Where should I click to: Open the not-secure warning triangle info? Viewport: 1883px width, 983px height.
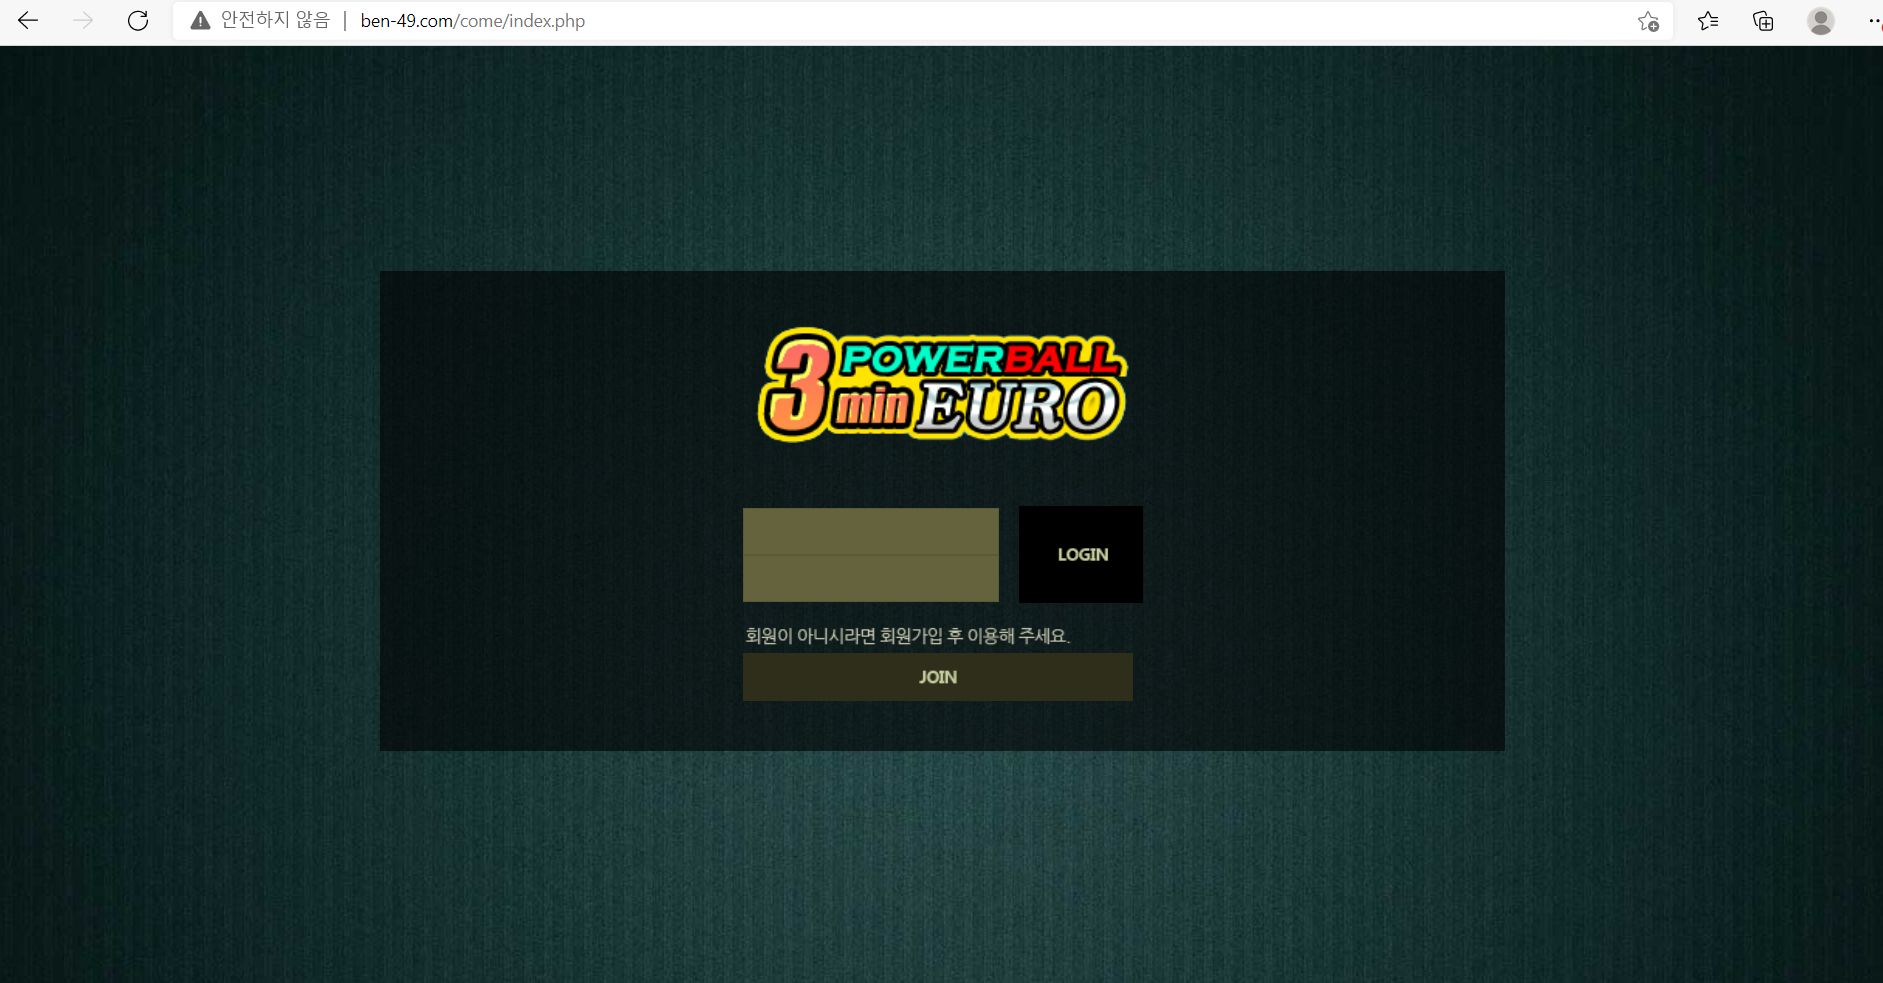click(200, 21)
